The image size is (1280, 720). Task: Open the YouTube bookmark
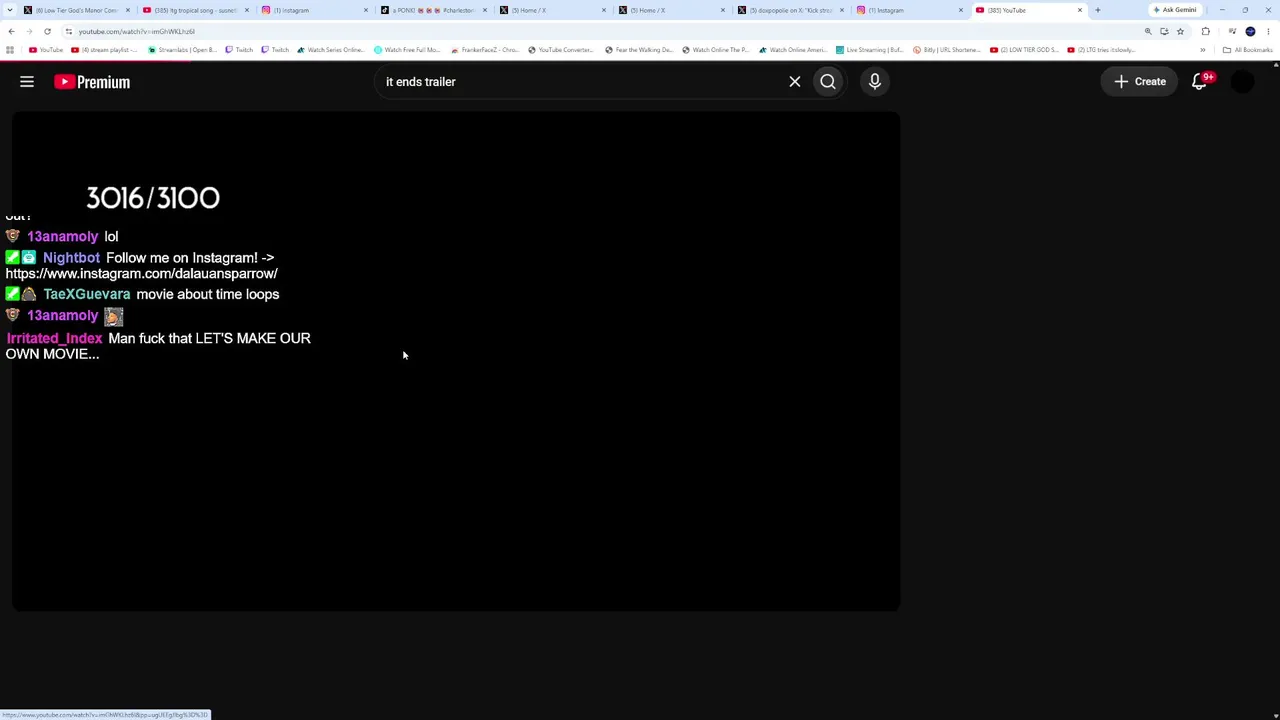[46, 50]
